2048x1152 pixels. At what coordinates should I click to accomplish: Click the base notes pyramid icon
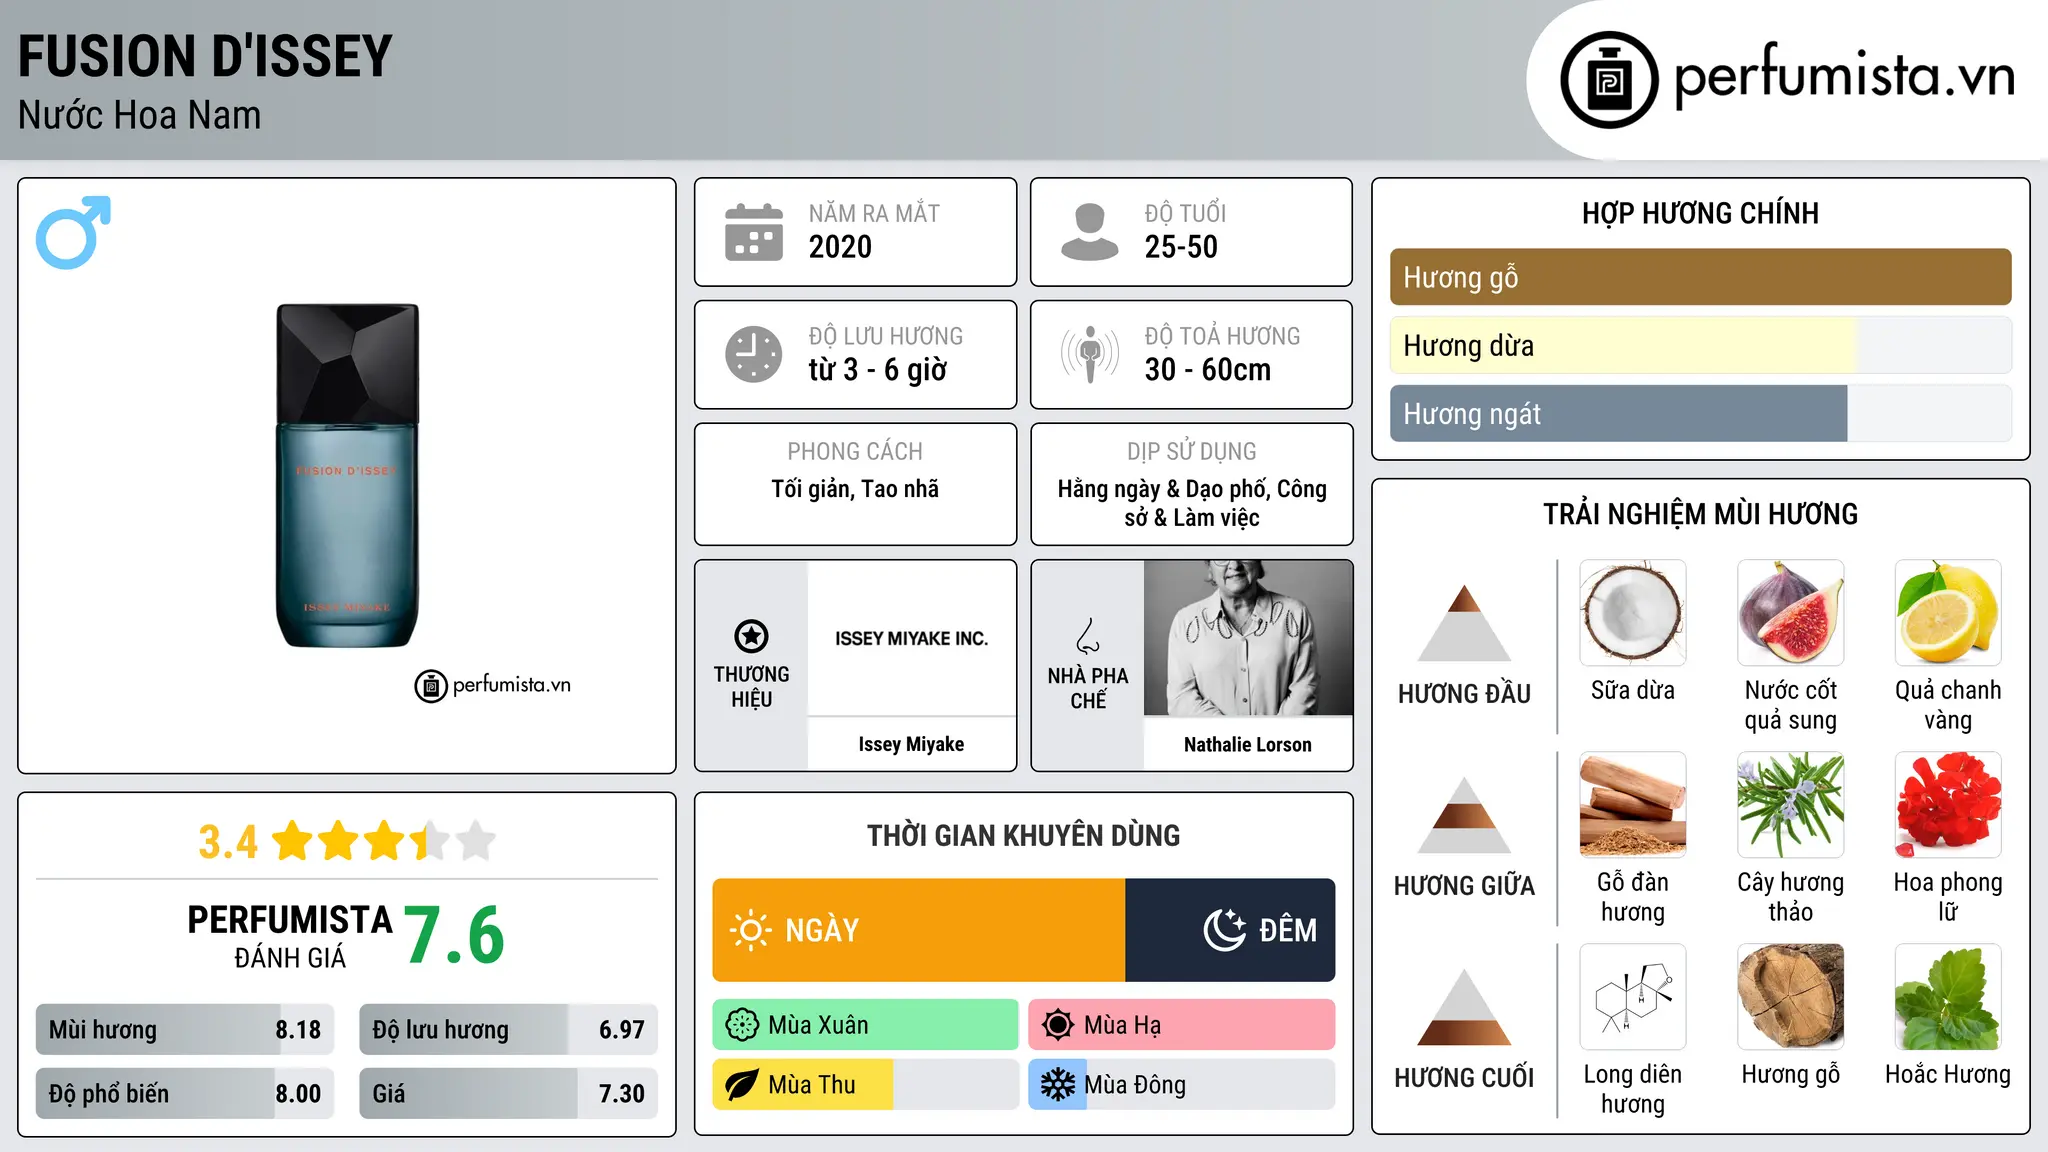coord(1464,1007)
